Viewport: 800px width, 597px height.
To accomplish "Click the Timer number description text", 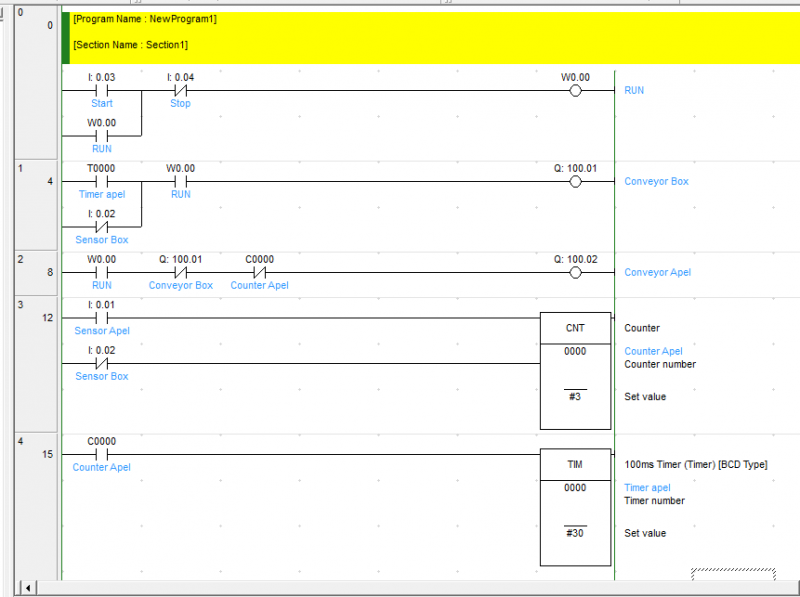I will click(x=654, y=501).
